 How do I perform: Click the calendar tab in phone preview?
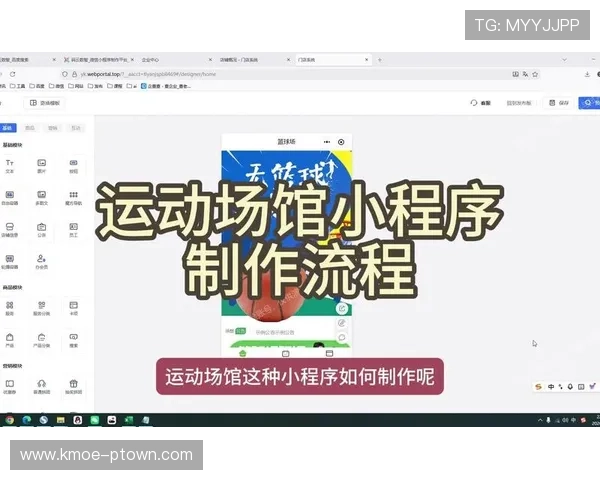pyautogui.click(x=285, y=353)
